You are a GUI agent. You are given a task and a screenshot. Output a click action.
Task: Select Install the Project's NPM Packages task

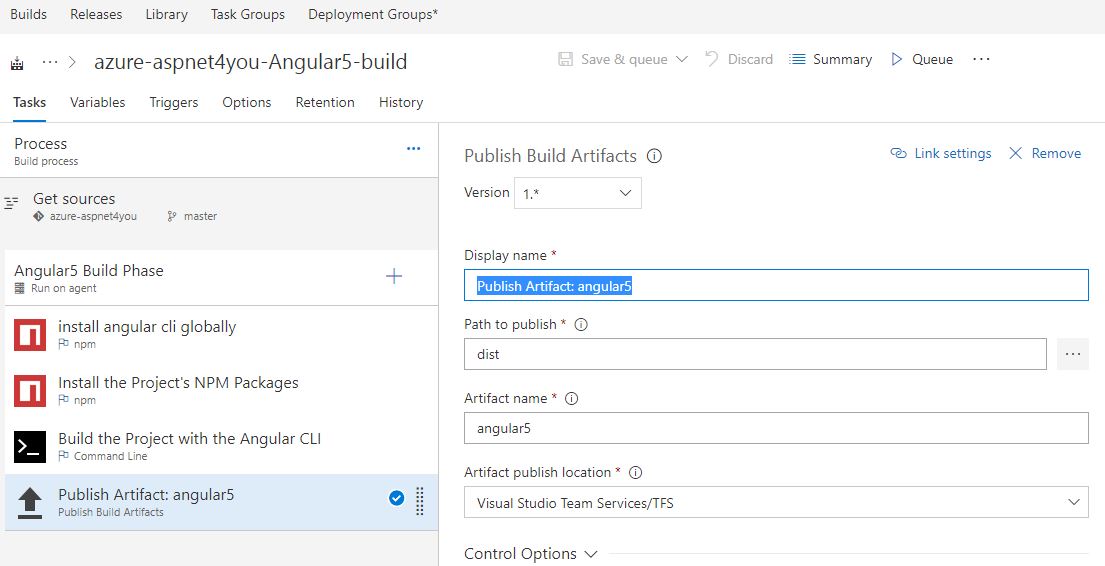(x=221, y=390)
